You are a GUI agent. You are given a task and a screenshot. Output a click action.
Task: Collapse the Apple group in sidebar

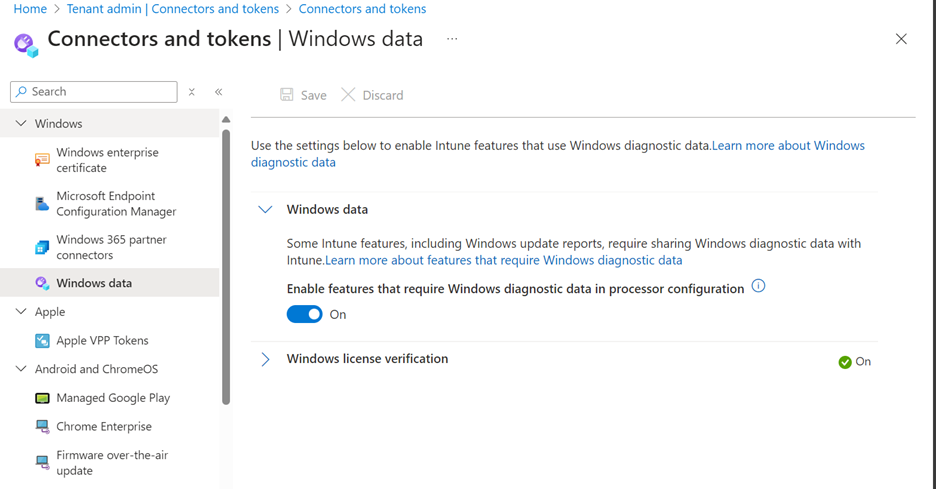pos(21,312)
